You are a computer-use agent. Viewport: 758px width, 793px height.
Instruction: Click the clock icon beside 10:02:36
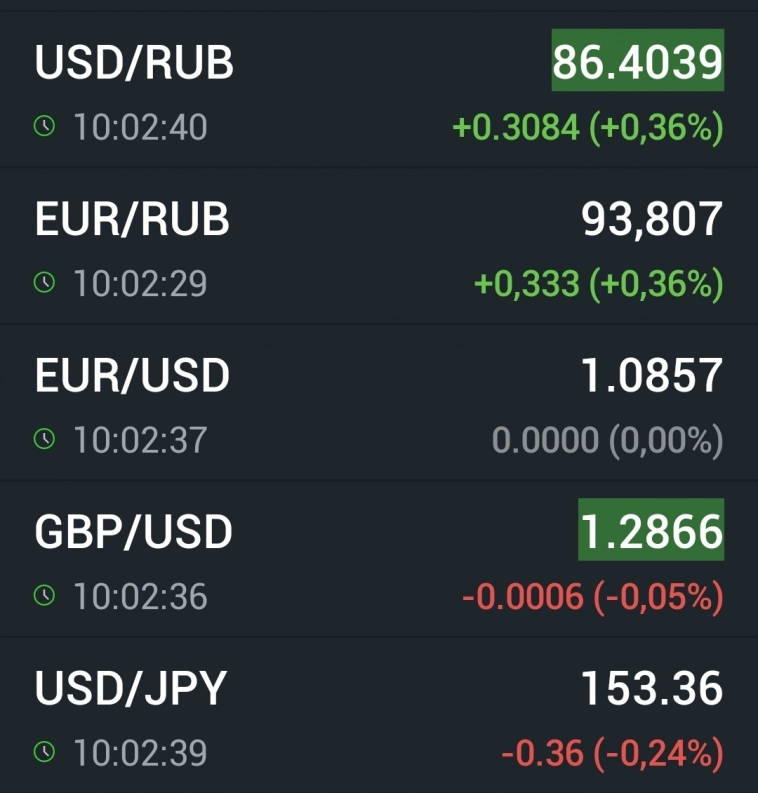[43, 596]
